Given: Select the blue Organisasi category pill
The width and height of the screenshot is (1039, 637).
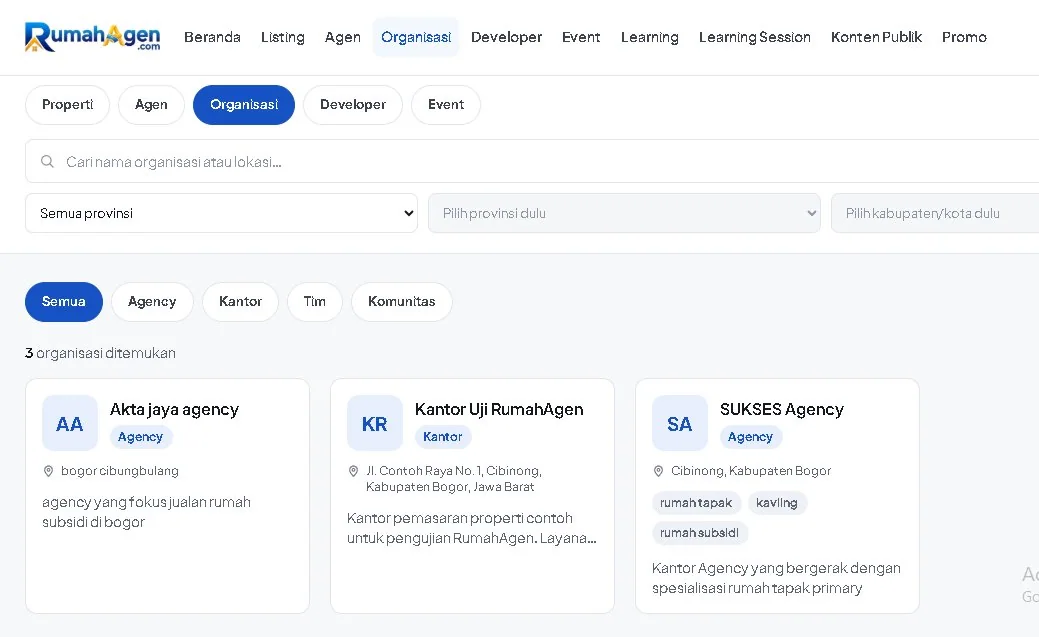Looking at the screenshot, I should point(244,105).
